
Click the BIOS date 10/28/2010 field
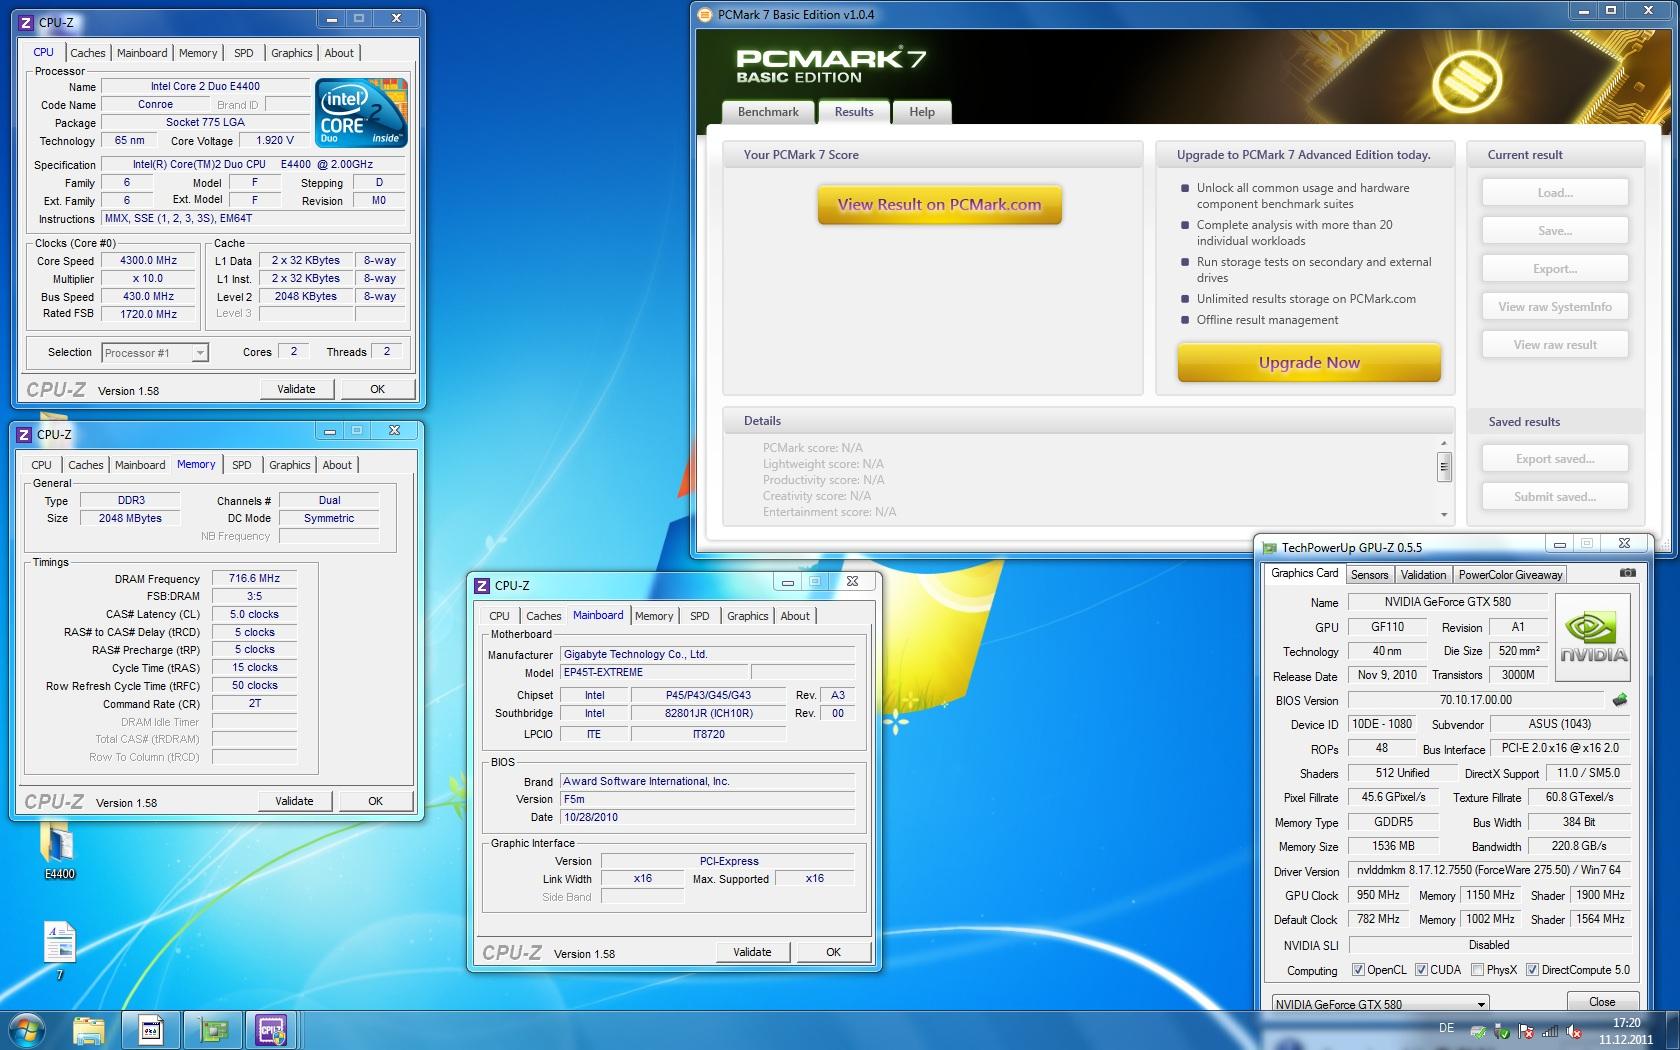pos(707,817)
